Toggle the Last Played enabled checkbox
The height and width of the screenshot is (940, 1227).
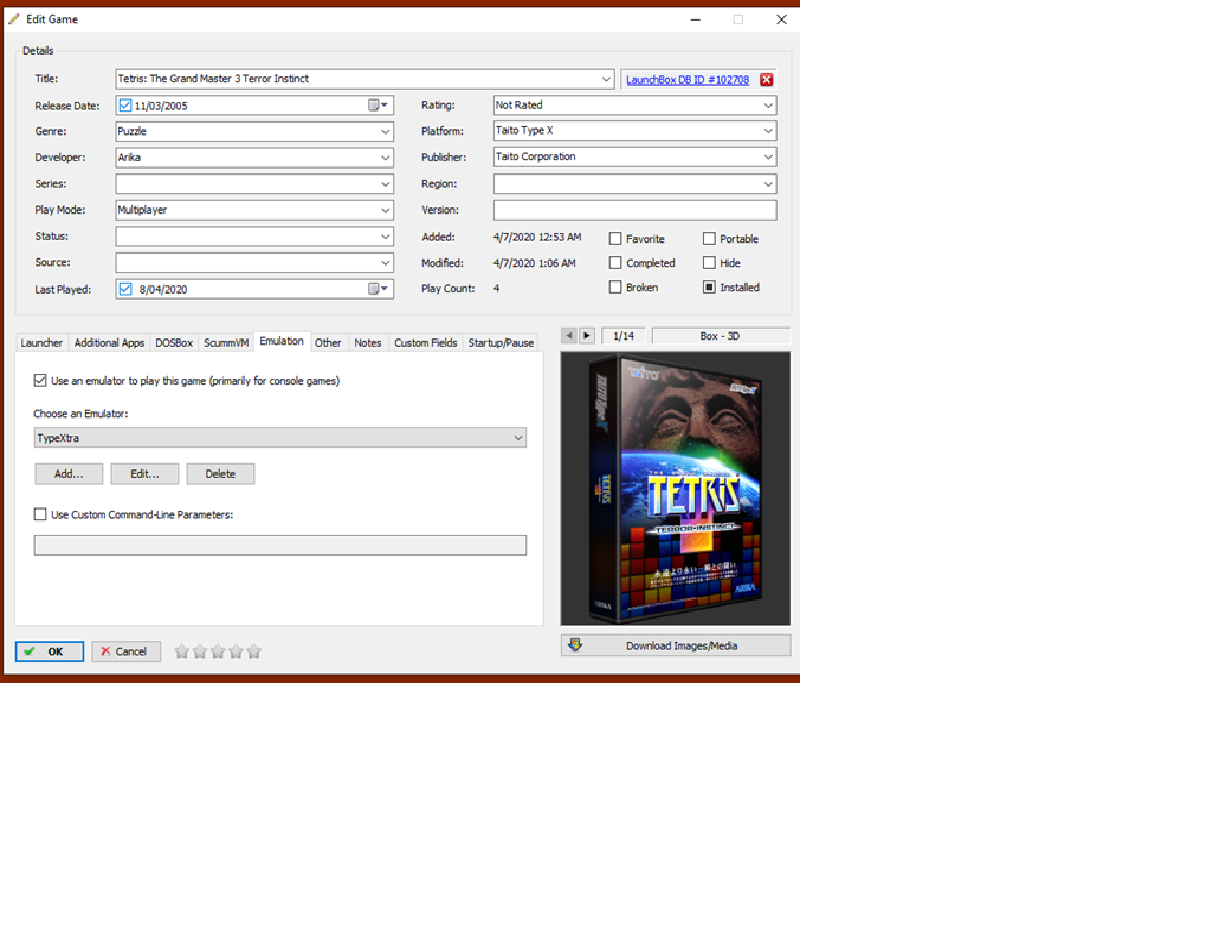click(125, 289)
